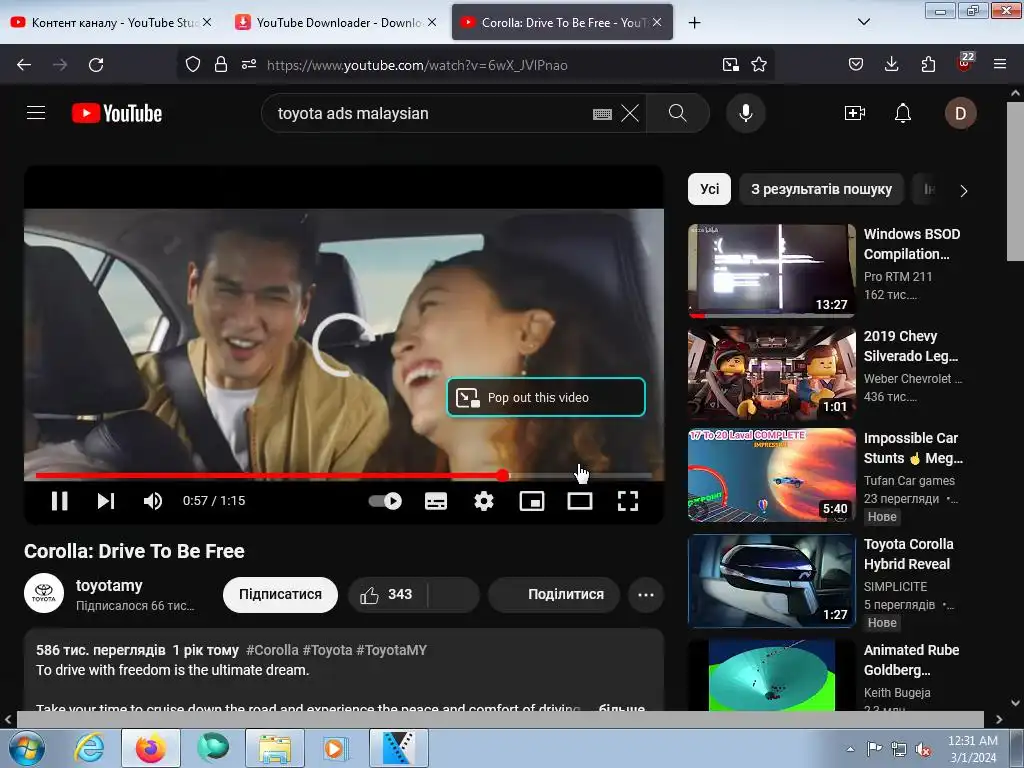Switch to miniplayer mode
The width and height of the screenshot is (1024, 768).
(x=532, y=501)
